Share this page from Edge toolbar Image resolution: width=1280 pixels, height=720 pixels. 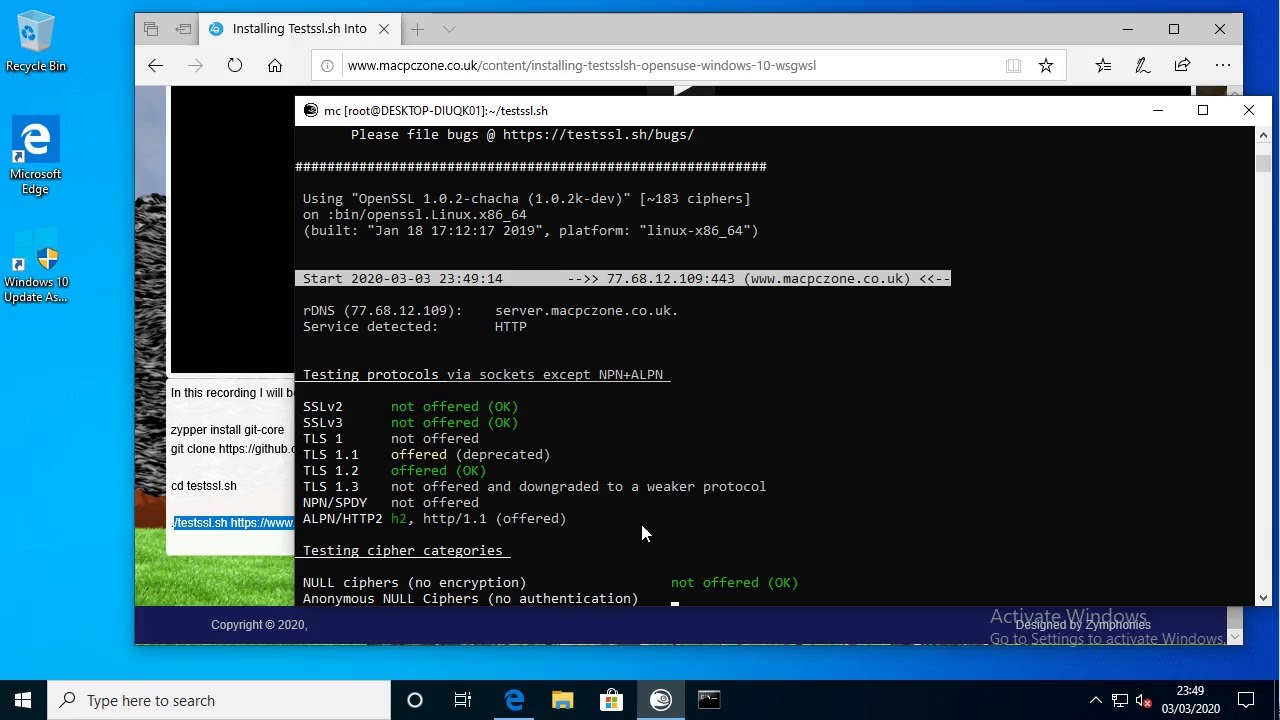coord(1182,65)
